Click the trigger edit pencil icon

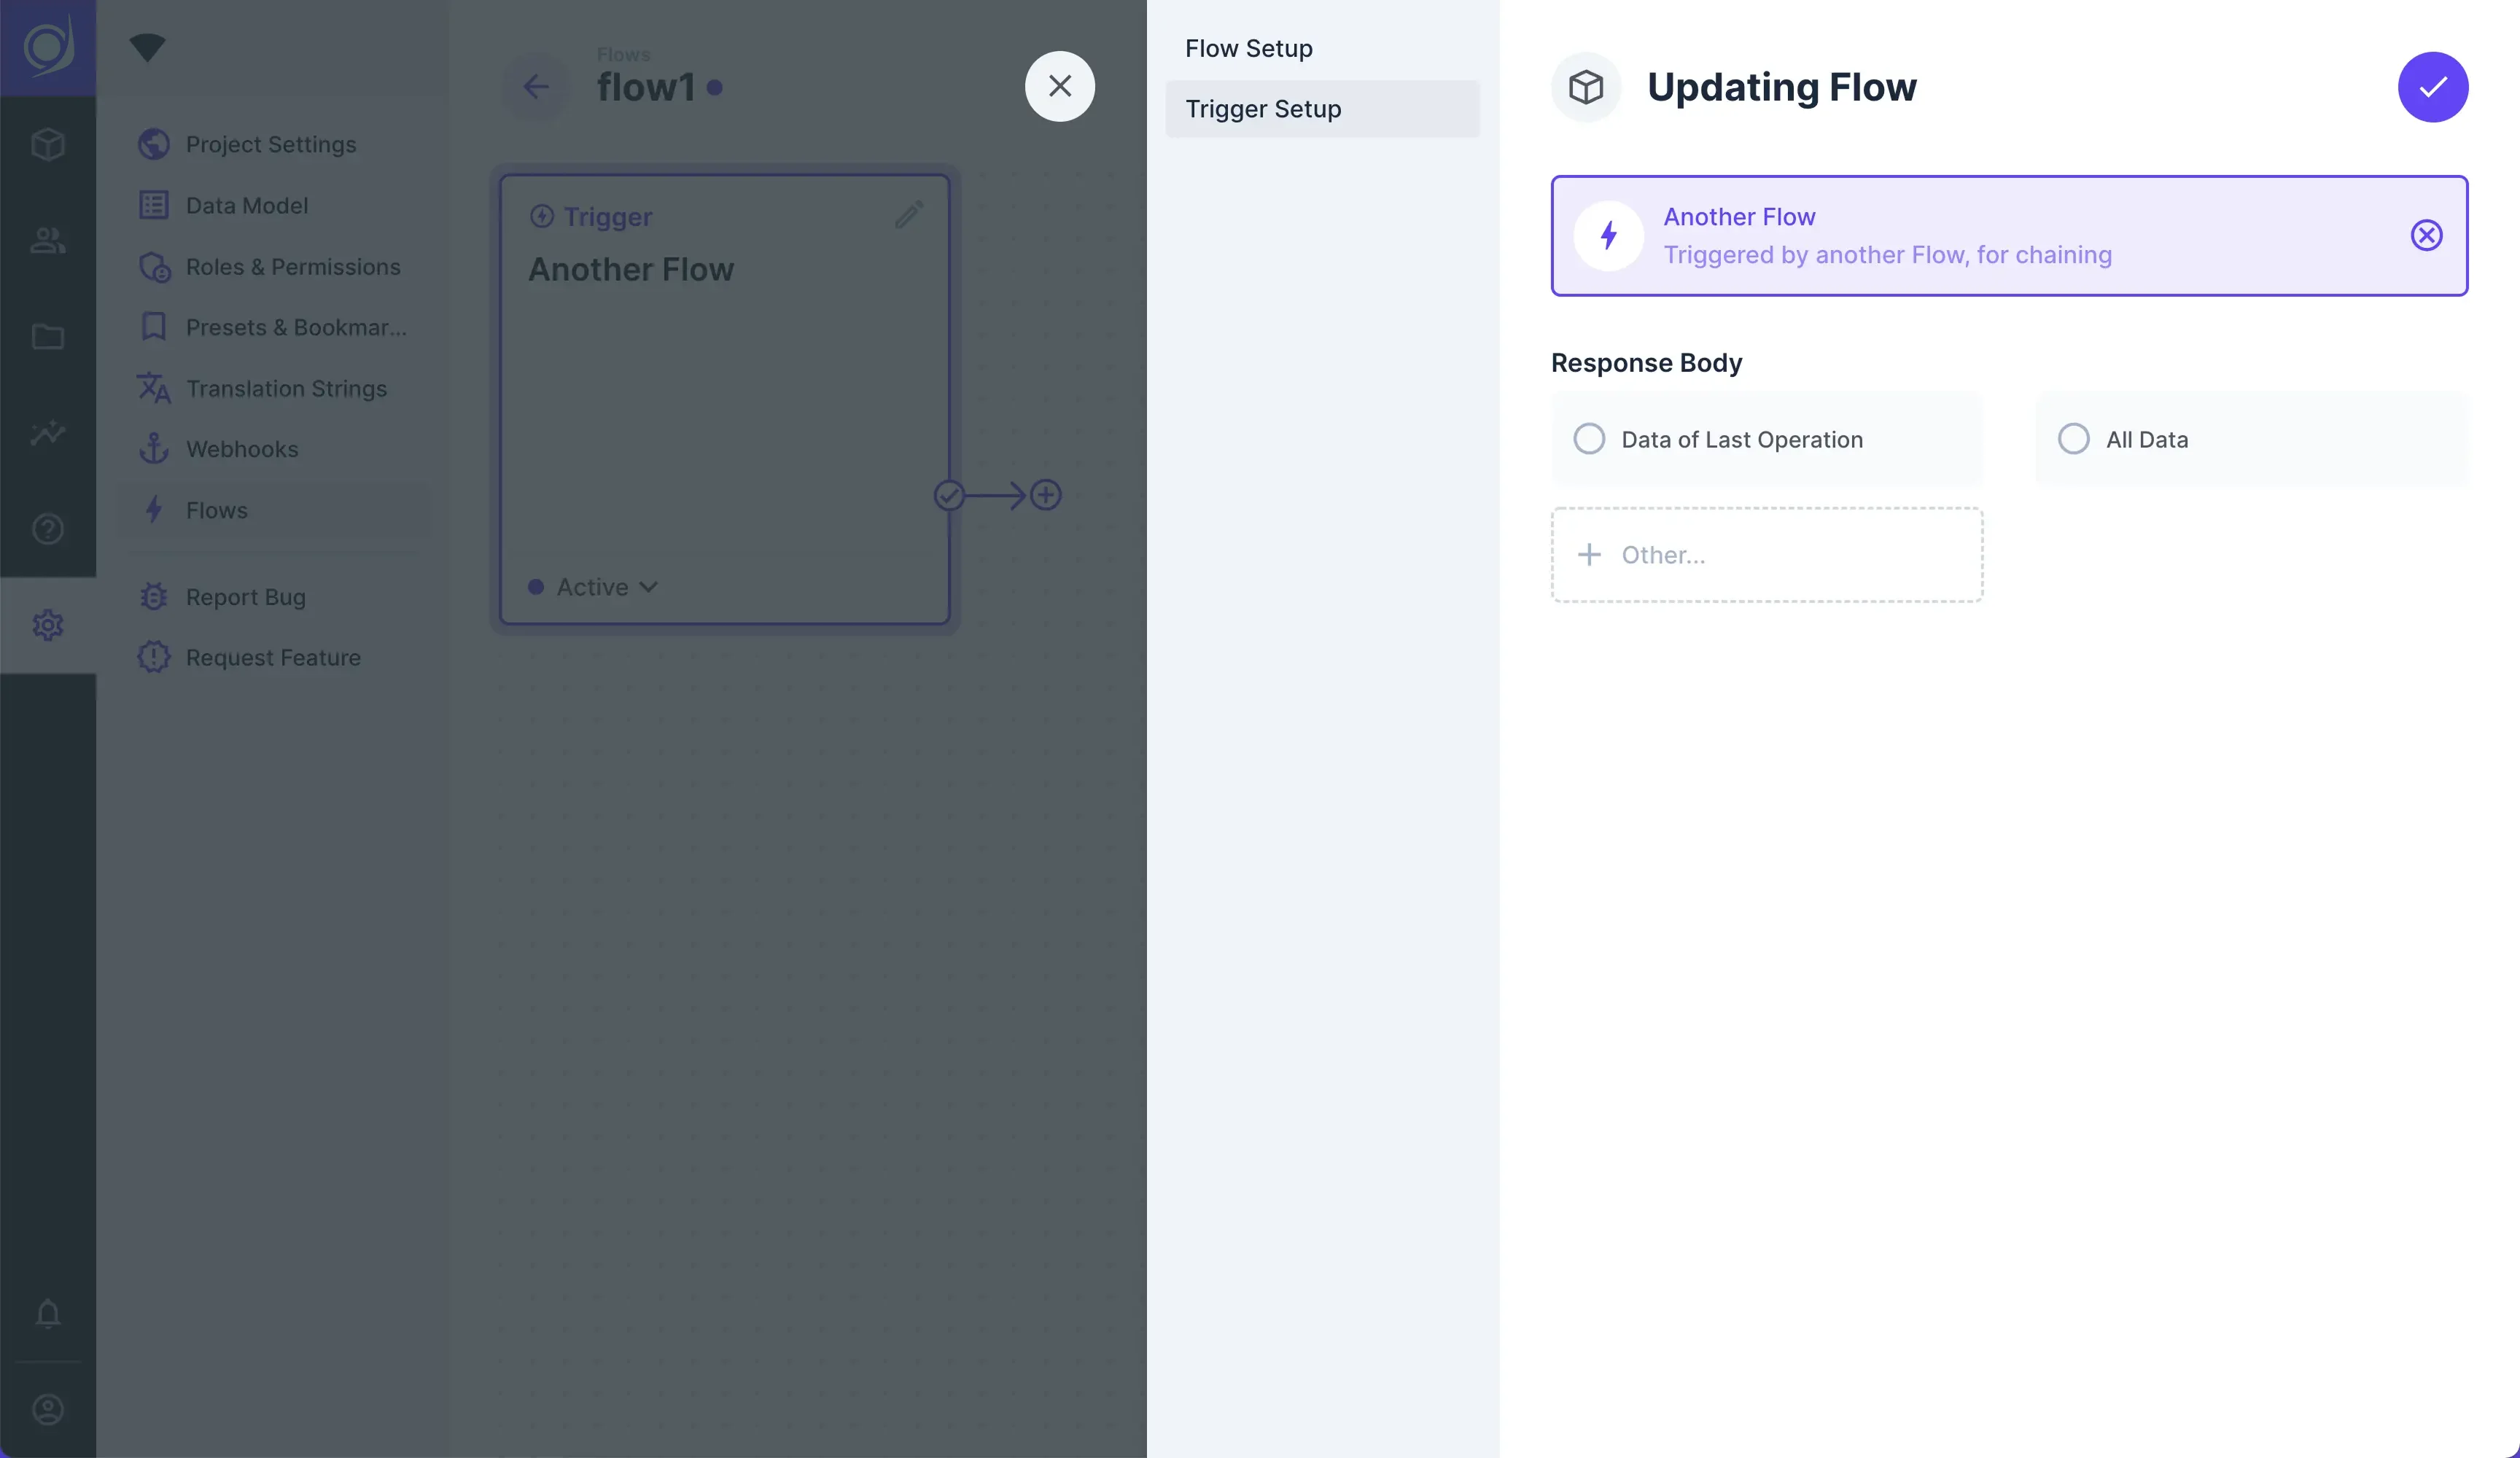click(908, 215)
